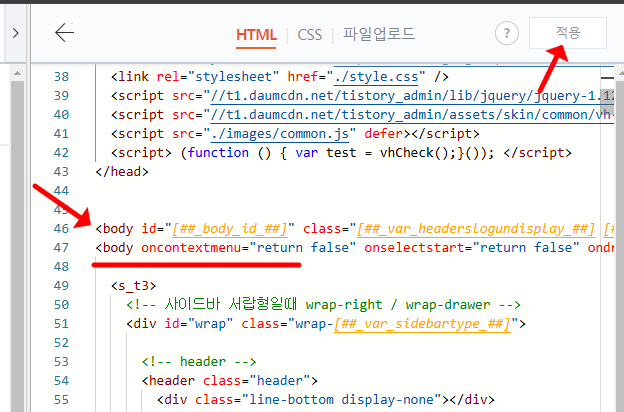Click [##_var_sidebartype_##] variable on line 51
Viewport: 624px width, 412px height.
click(x=422, y=324)
